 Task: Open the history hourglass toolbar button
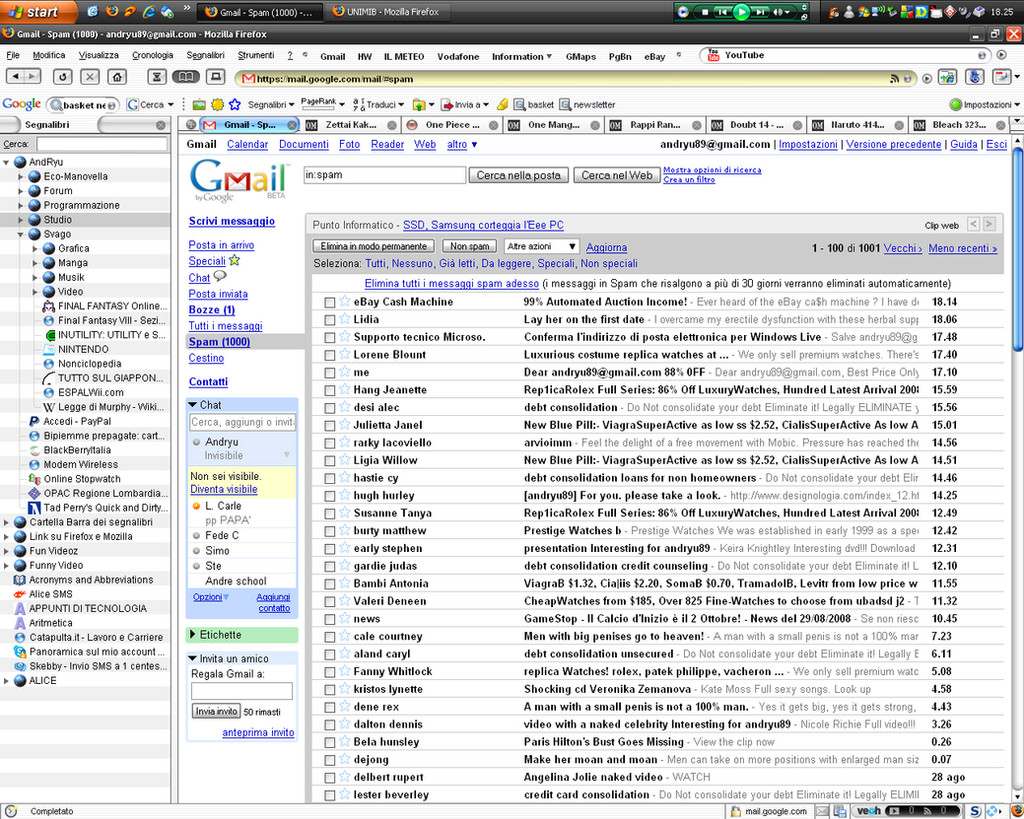[x=157, y=77]
